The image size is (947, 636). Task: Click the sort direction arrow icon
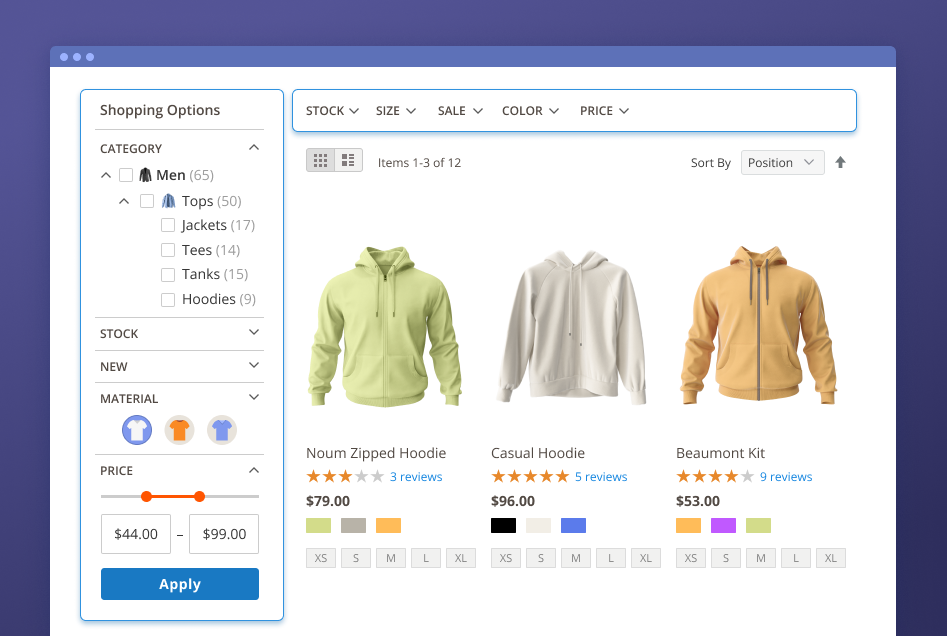pyautogui.click(x=840, y=163)
